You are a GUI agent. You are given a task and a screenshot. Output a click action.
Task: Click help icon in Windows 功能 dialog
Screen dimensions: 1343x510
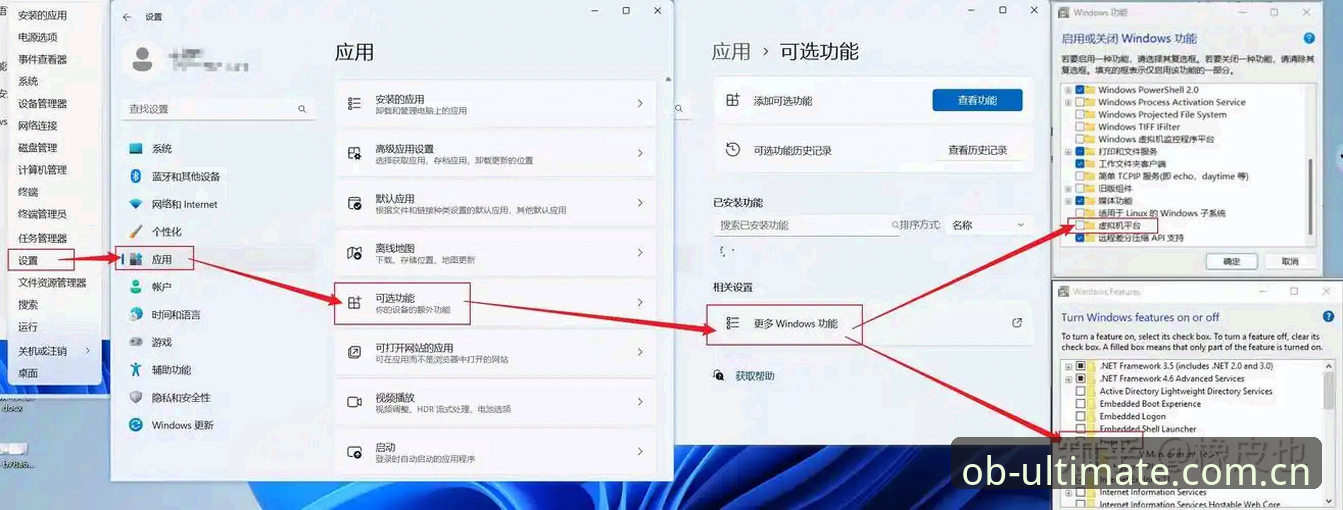coord(1309,38)
